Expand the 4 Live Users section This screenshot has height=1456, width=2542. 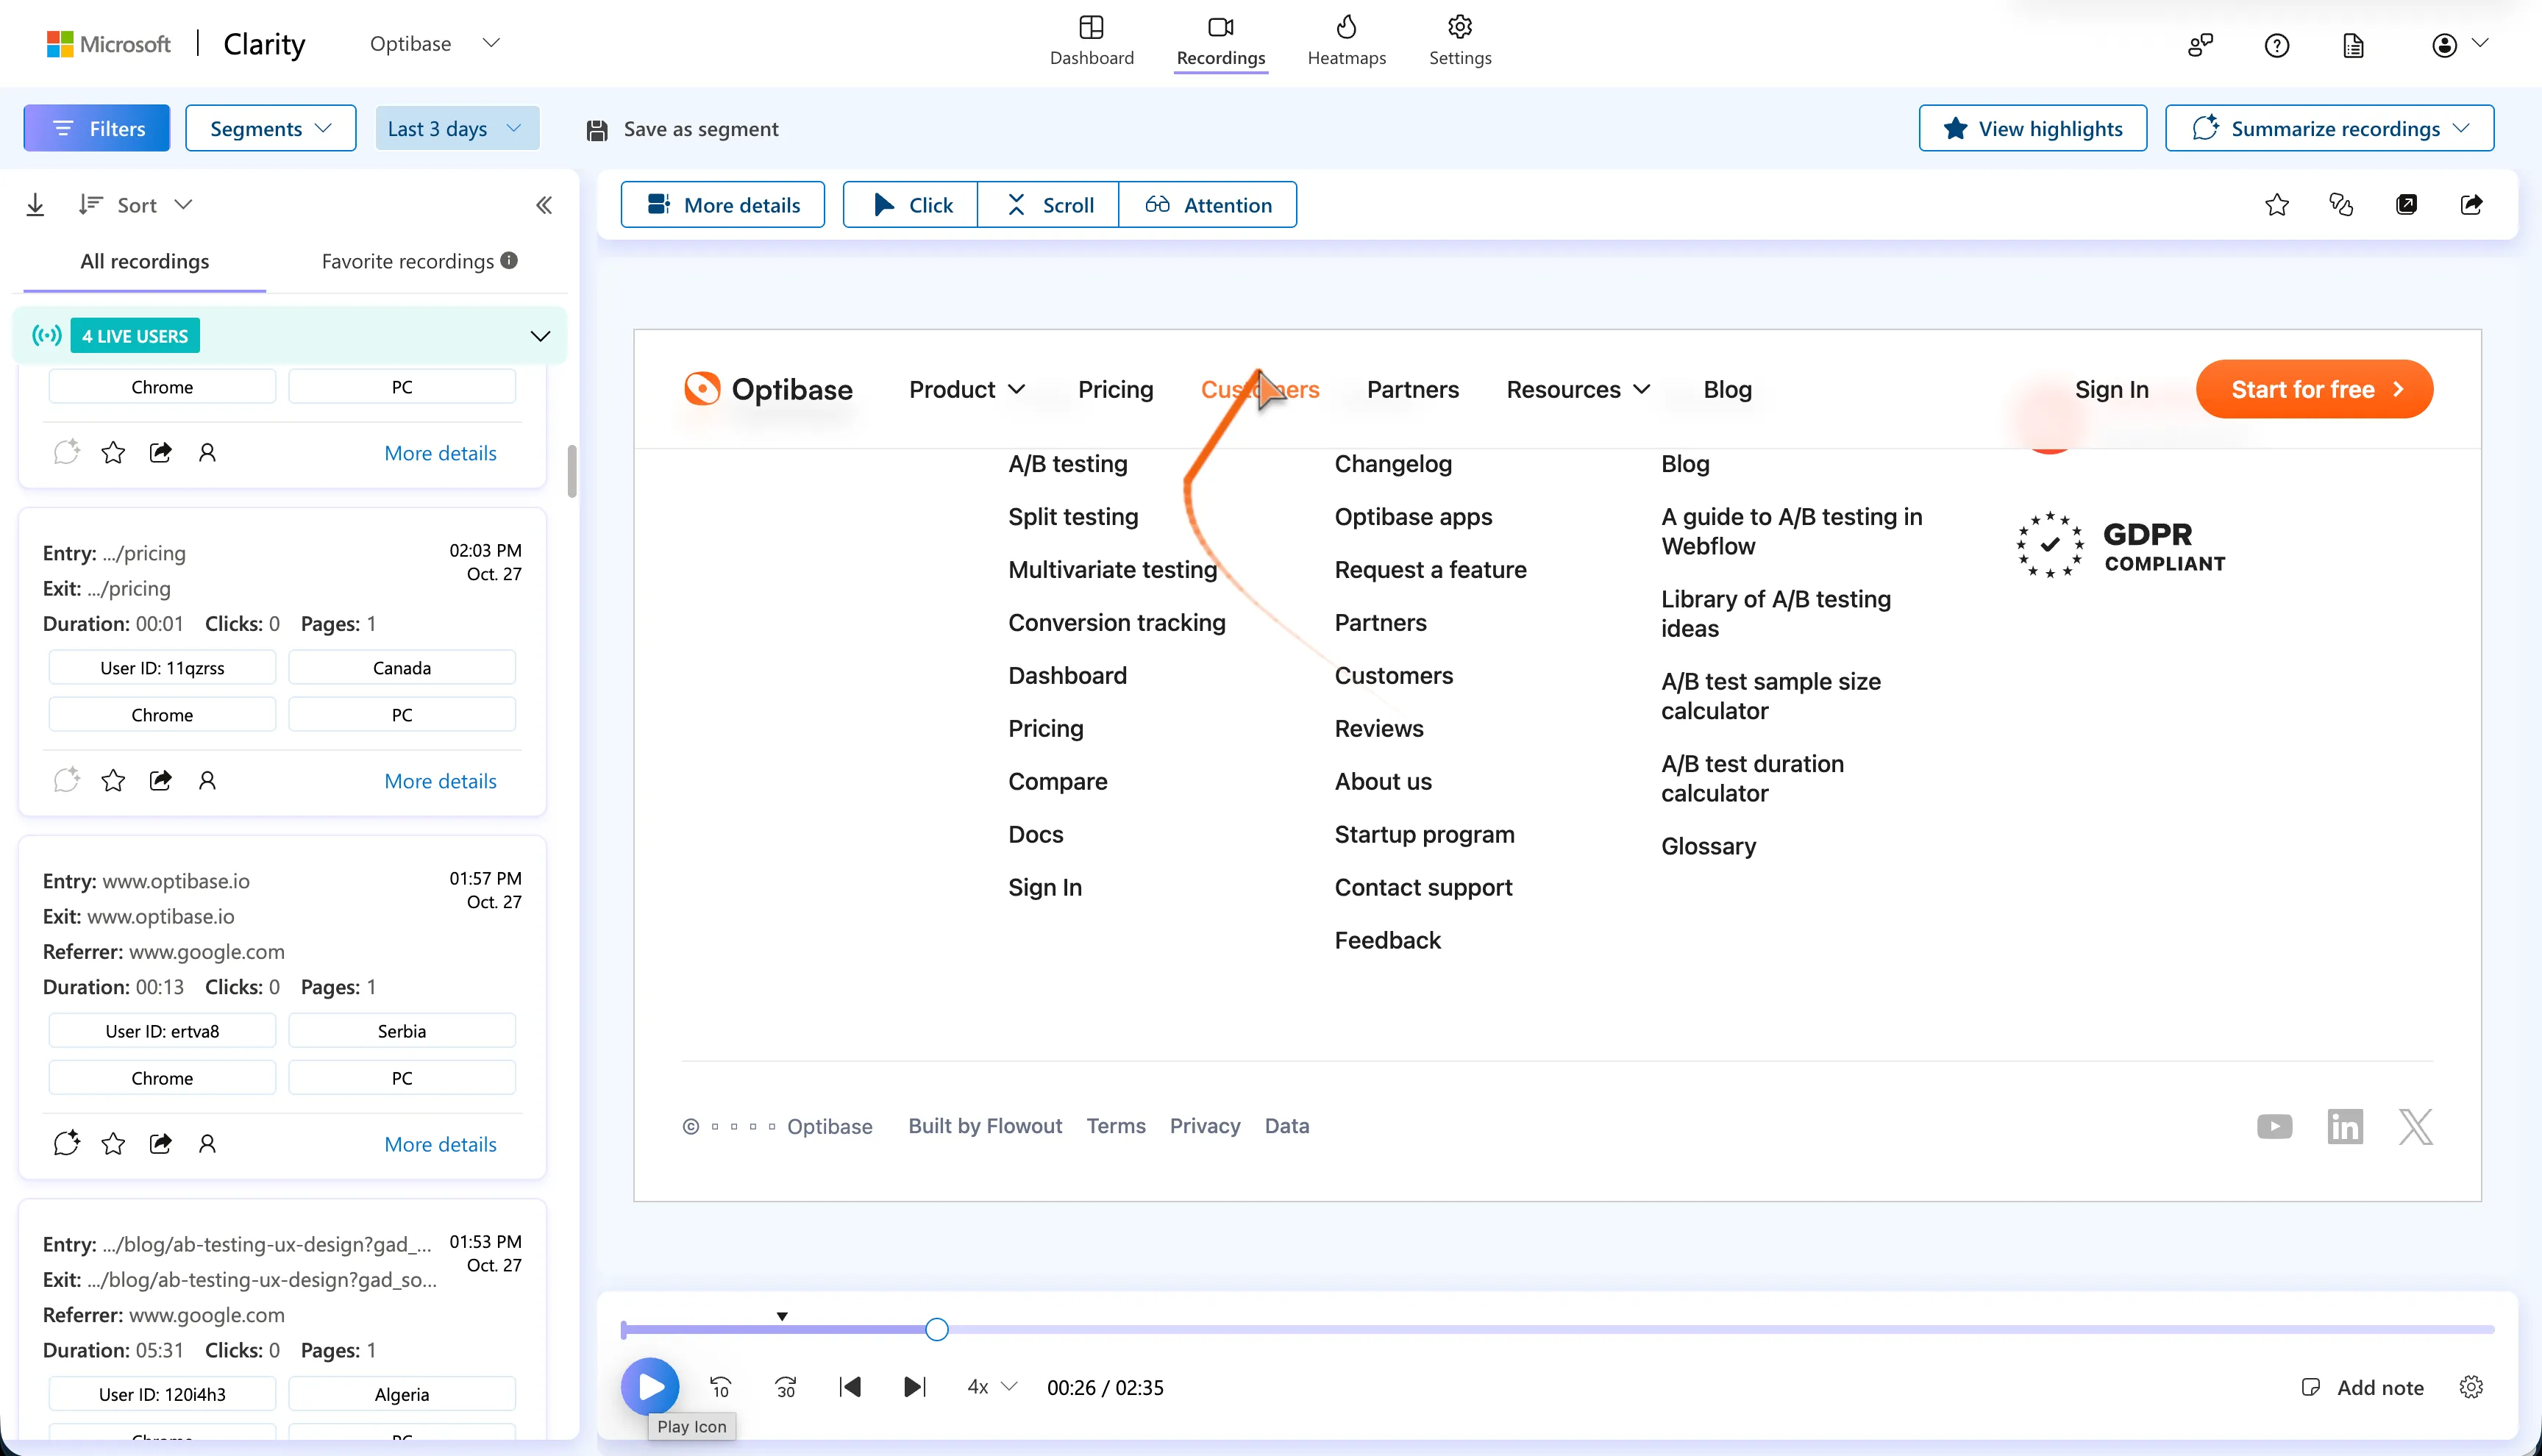point(540,336)
